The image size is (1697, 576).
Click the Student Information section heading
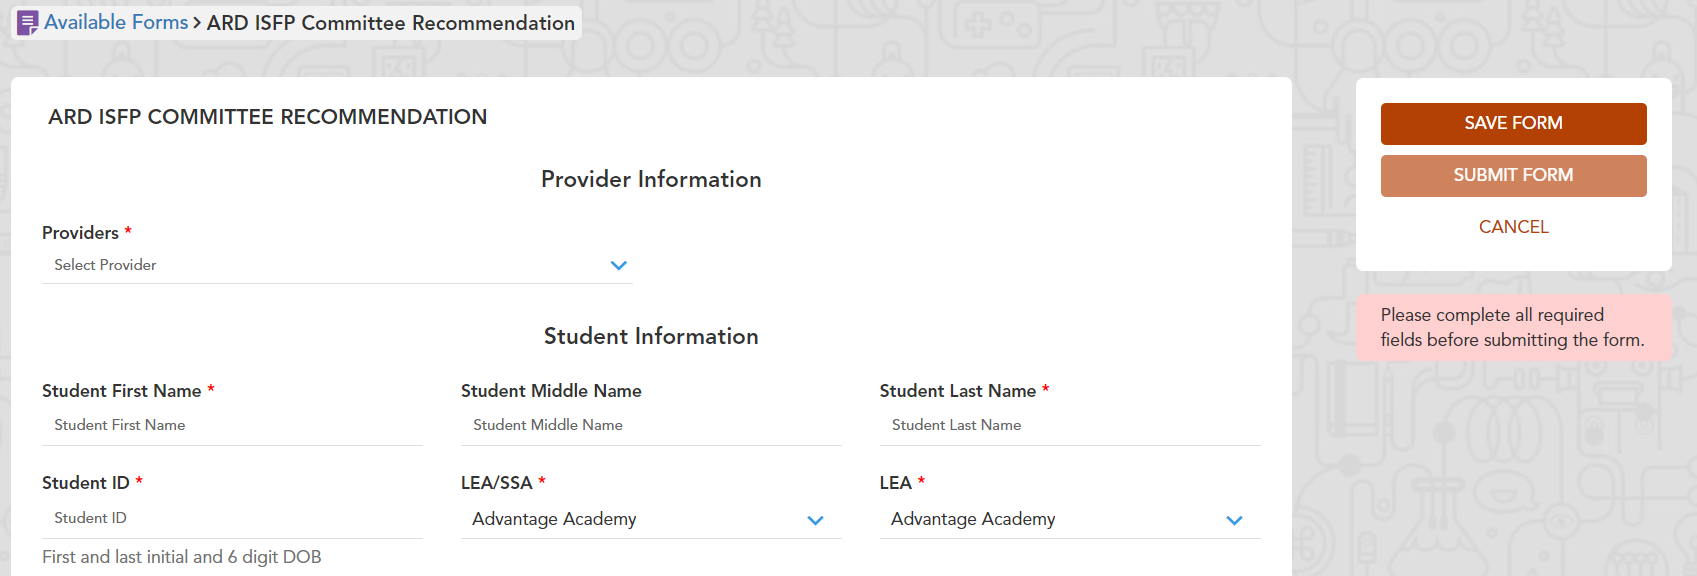click(x=651, y=336)
